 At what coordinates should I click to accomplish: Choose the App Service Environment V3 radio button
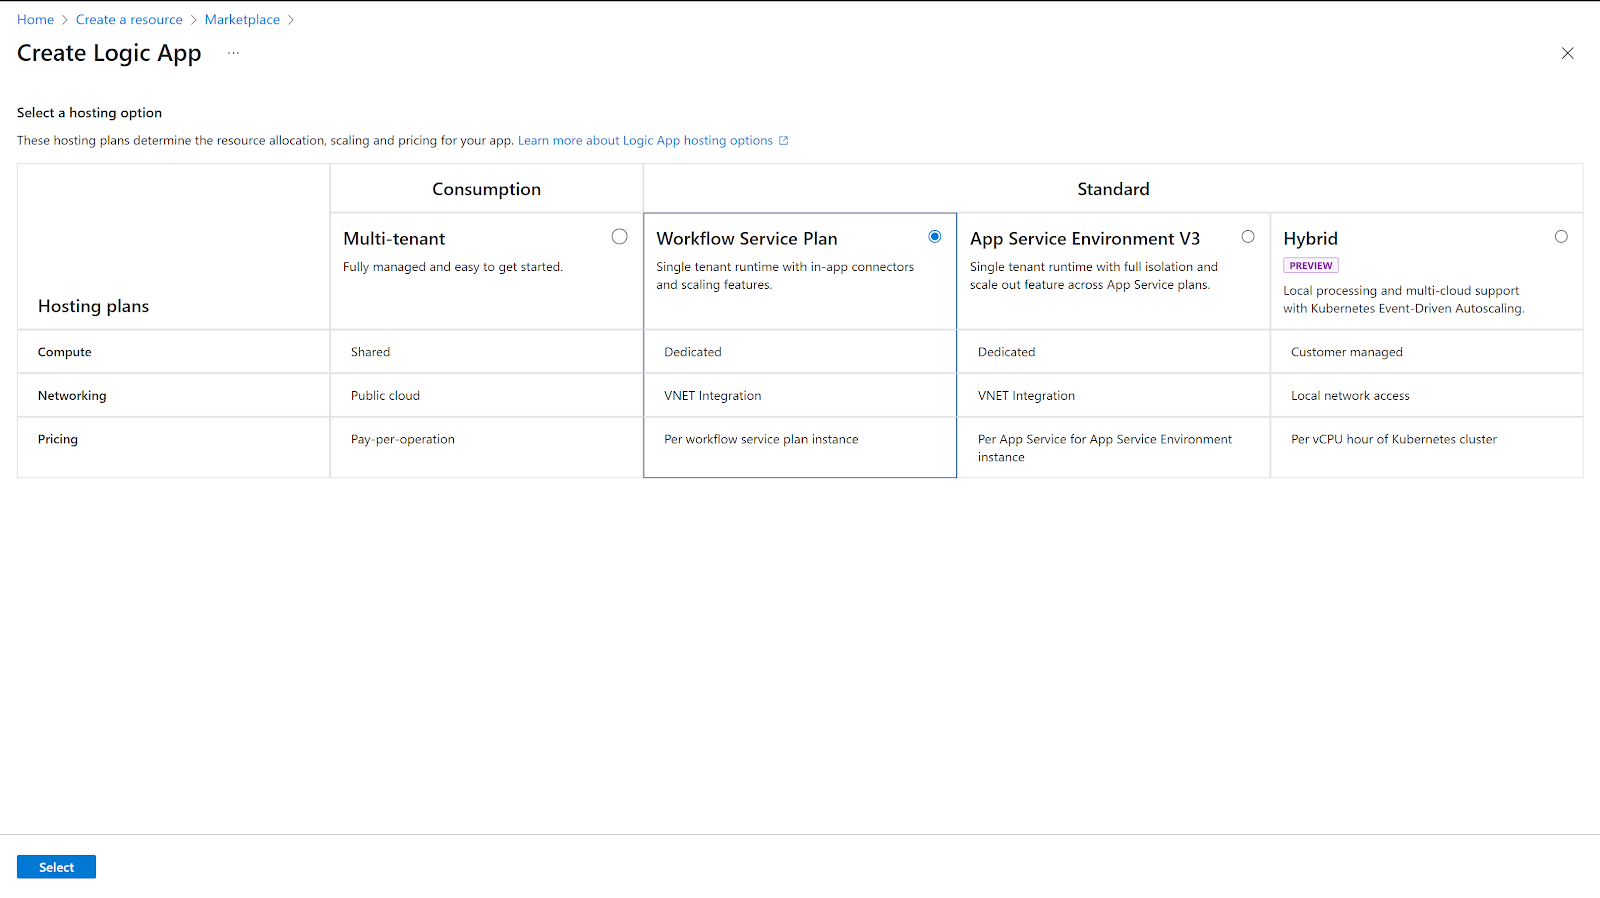coord(1248,237)
